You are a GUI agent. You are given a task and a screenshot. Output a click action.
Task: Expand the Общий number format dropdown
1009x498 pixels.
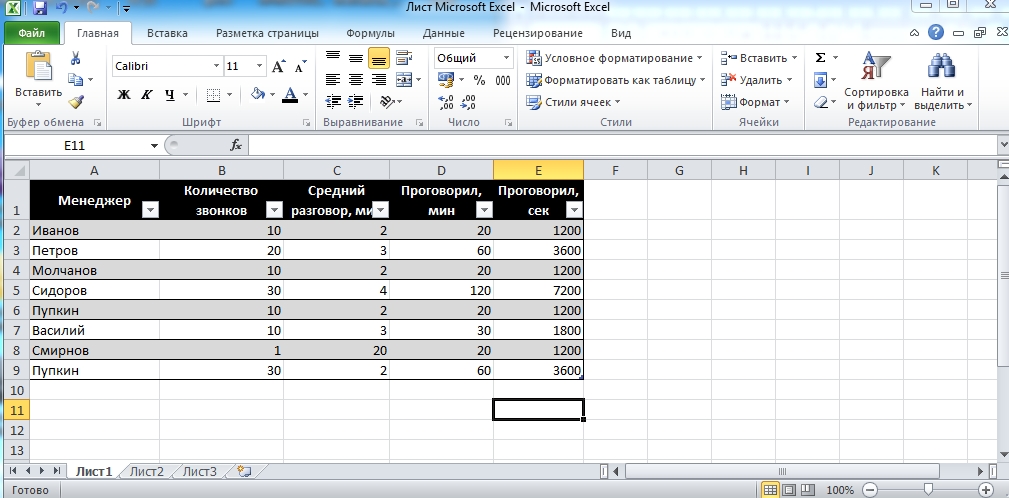coord(504,58)
